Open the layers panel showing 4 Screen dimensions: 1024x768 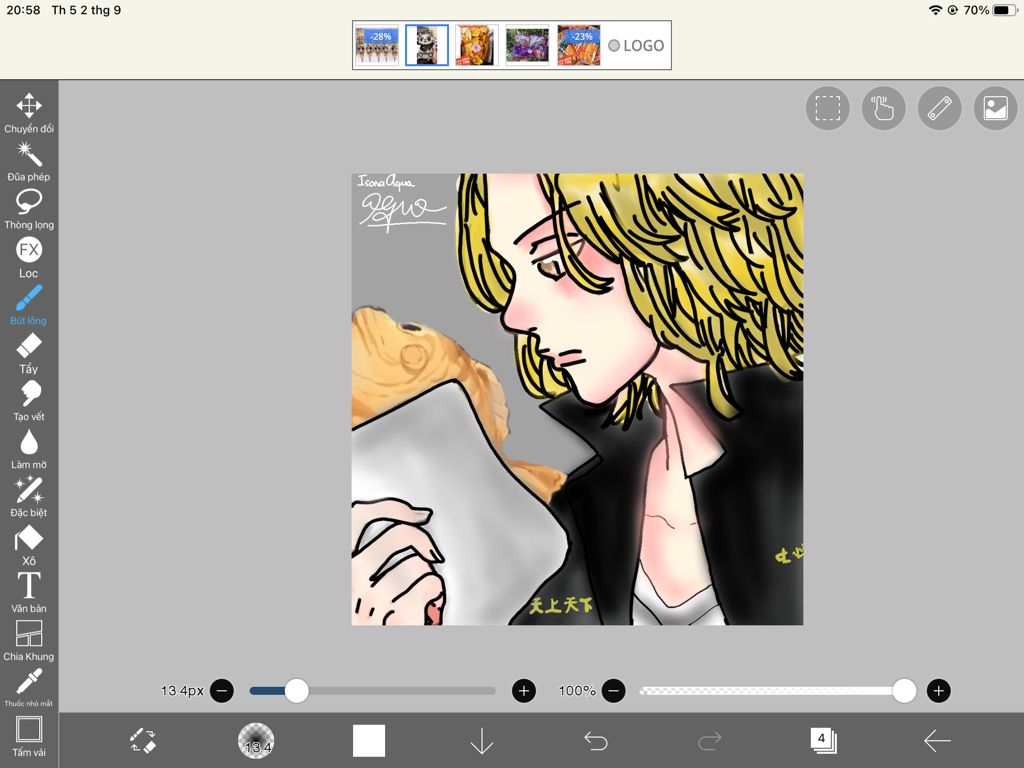coord(823,740)
